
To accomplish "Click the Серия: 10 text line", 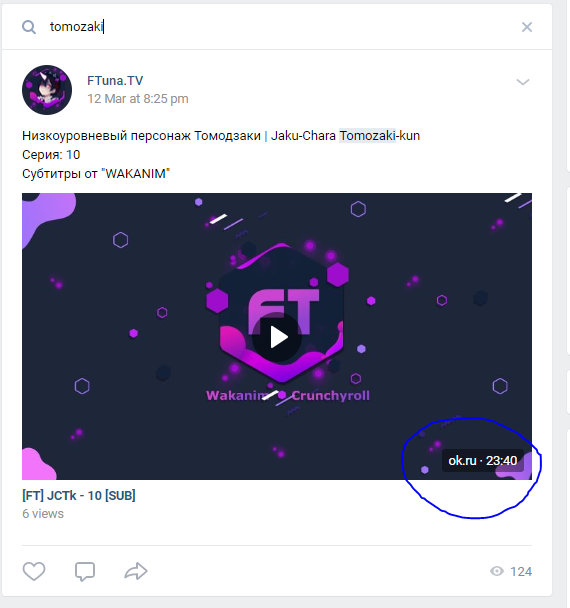I will click(x=51, y=155).
